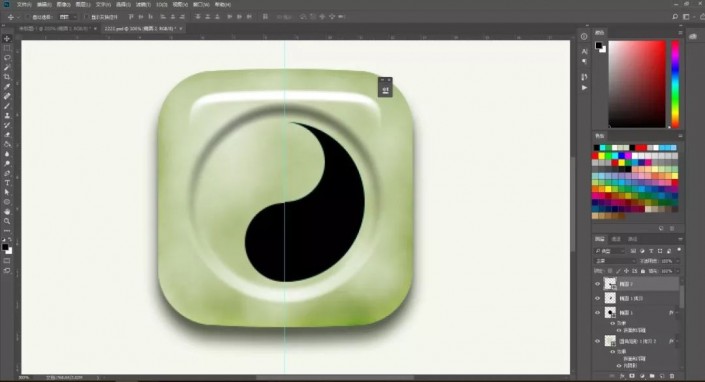Select the Lasso tool
The height and width of the screenshot is (382, 705).
(7, 58)
